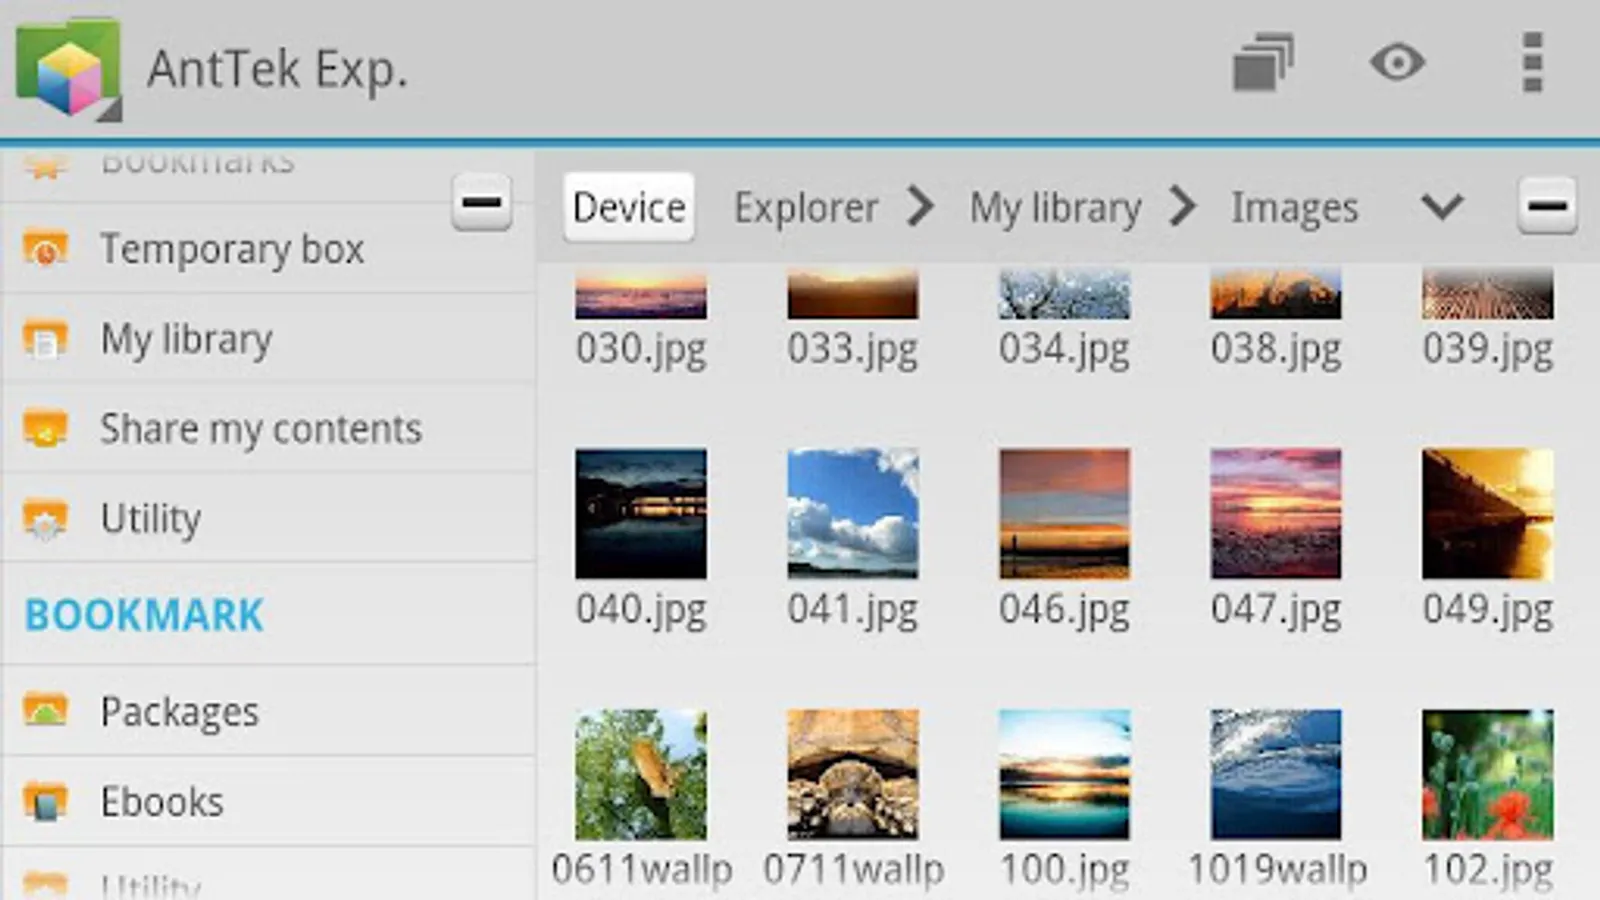
Task: Click the Temporary box clock folder icon
Action: click(45, 249)
